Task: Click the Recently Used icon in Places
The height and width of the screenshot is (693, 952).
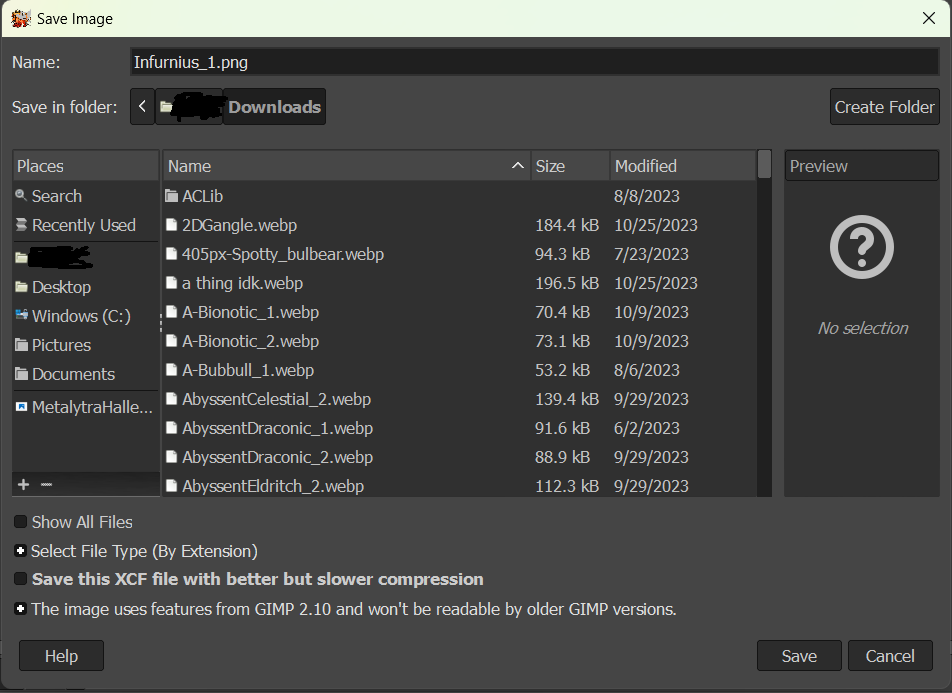Action: 21,225
